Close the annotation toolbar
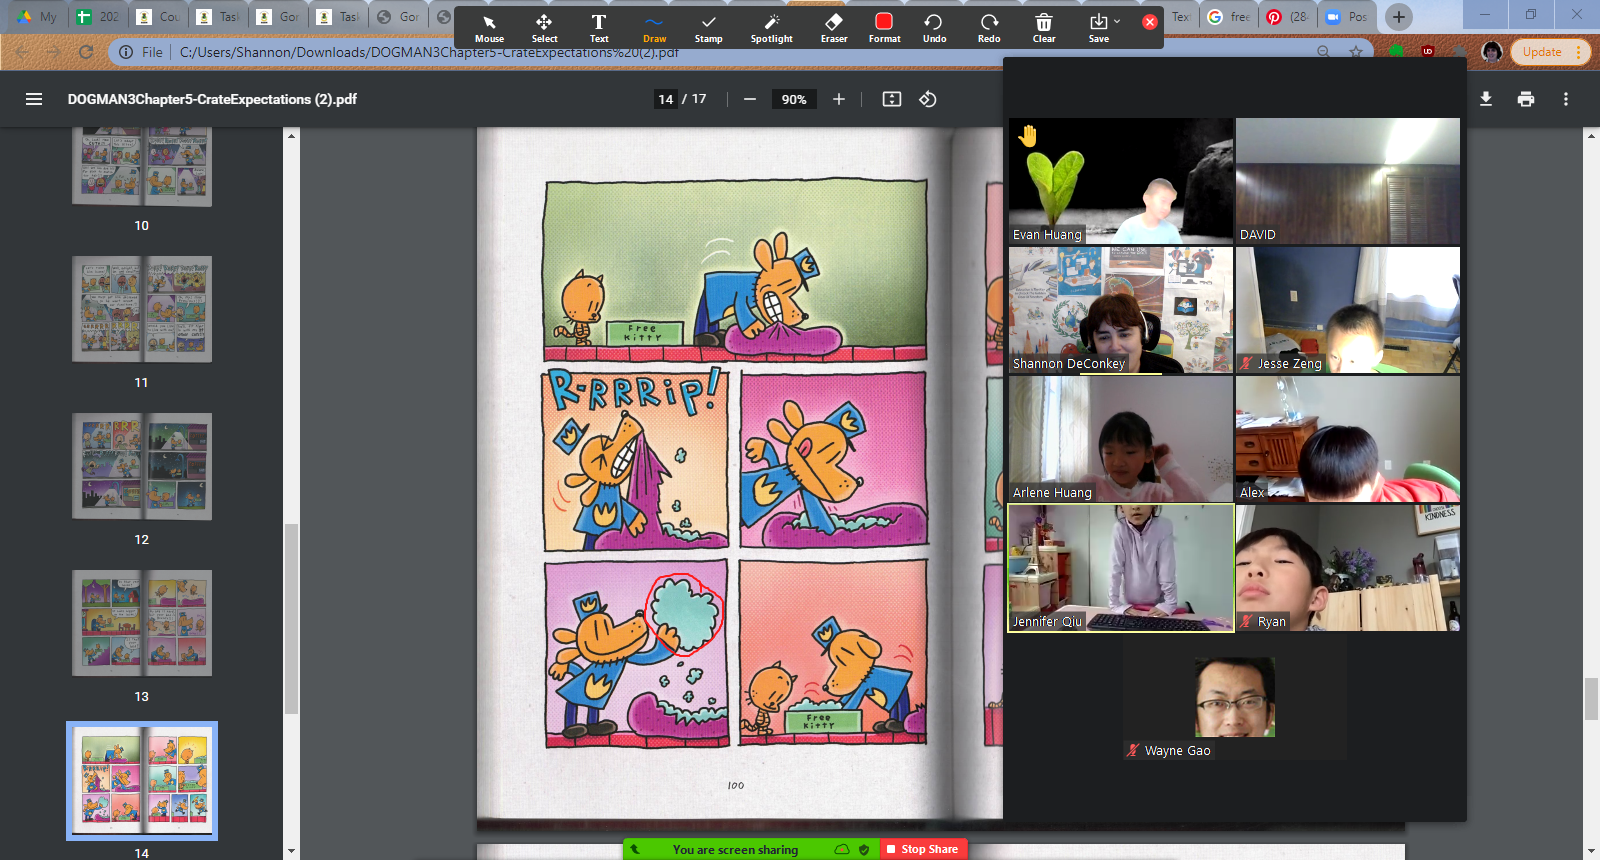 pyautogui.click(x=1150, y=21)
